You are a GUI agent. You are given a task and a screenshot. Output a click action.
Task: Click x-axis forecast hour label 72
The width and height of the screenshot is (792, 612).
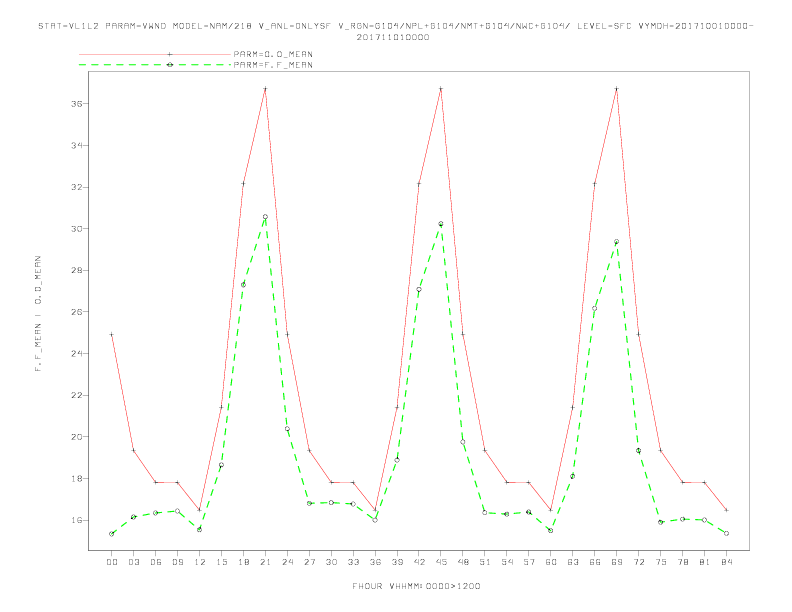point(638,562)
